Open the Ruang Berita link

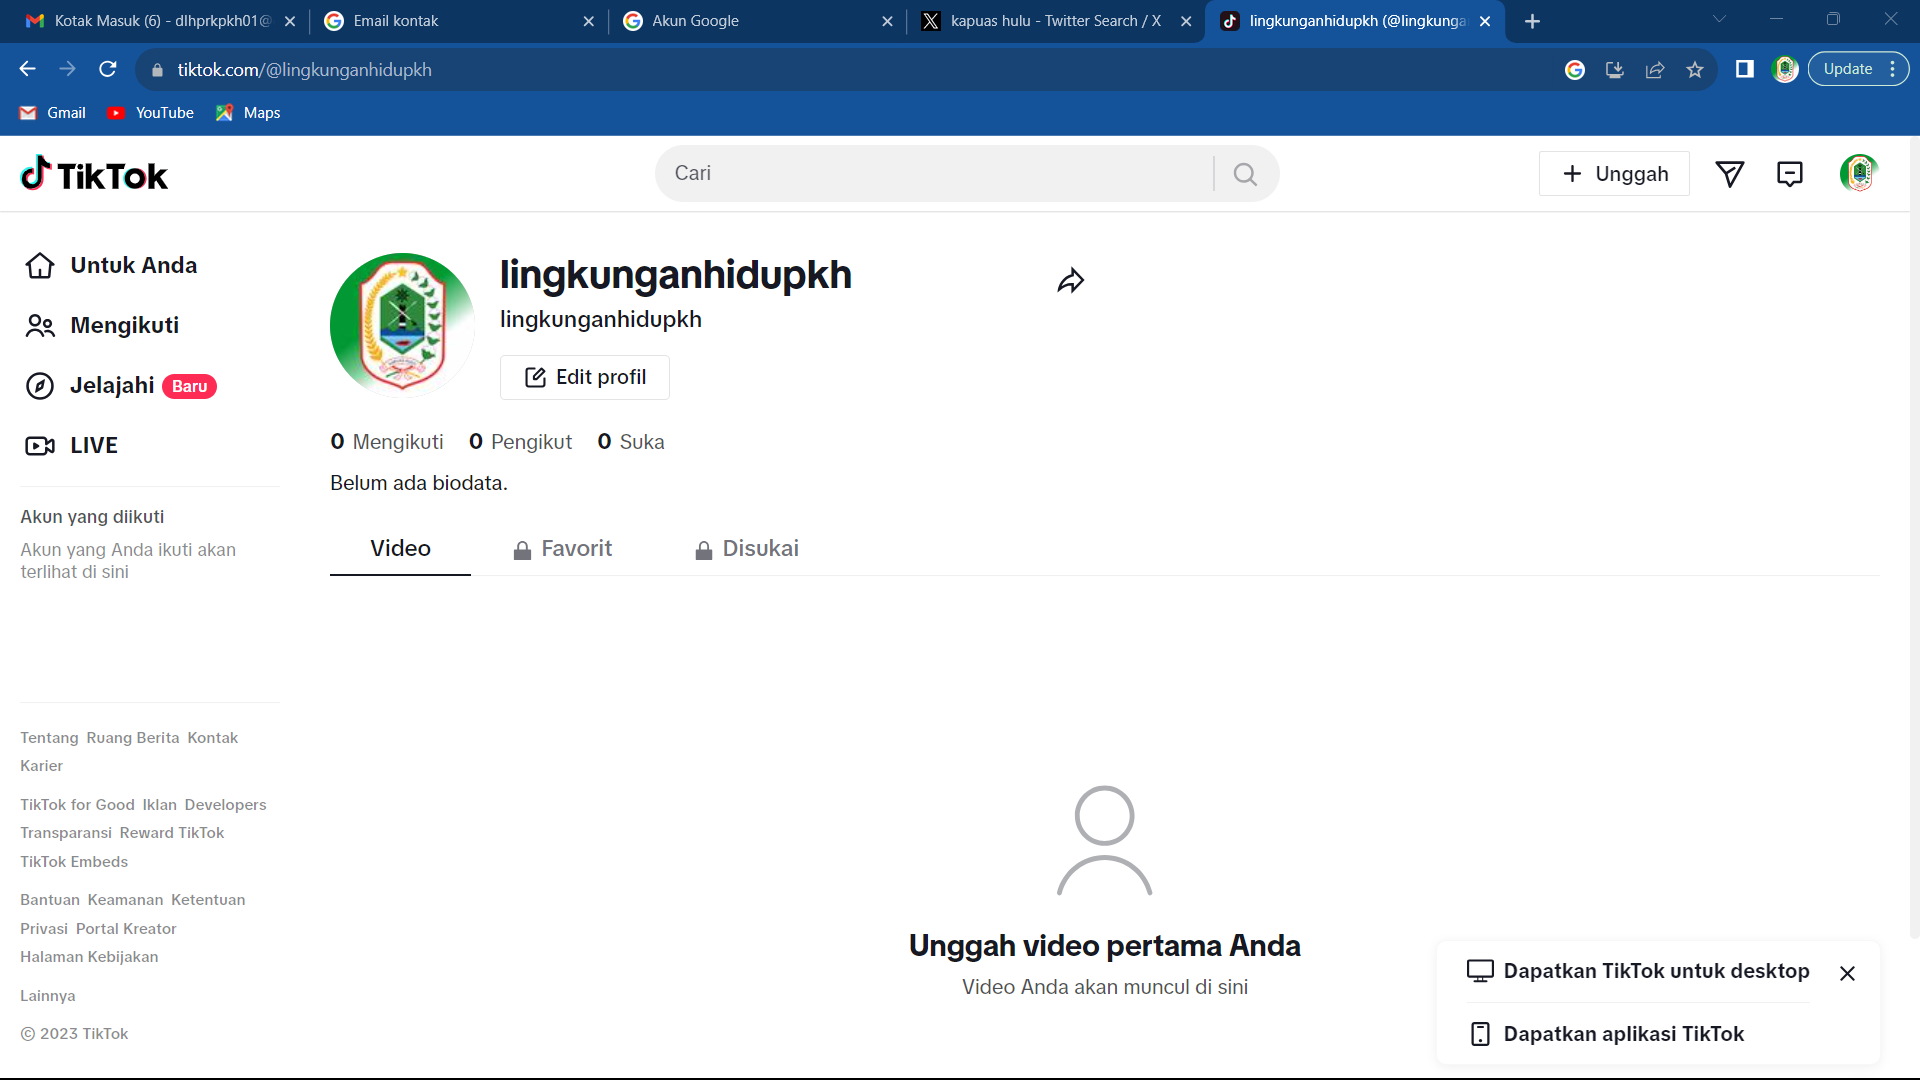133,738
